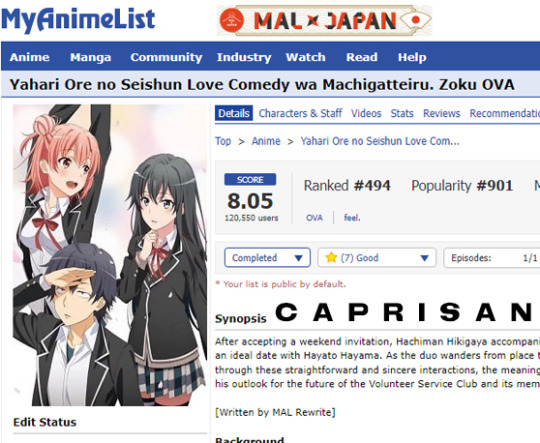This screenshot has height=443, width=540.
Task: Click the Completed status dropdown arrow
Action: [298, 258]
